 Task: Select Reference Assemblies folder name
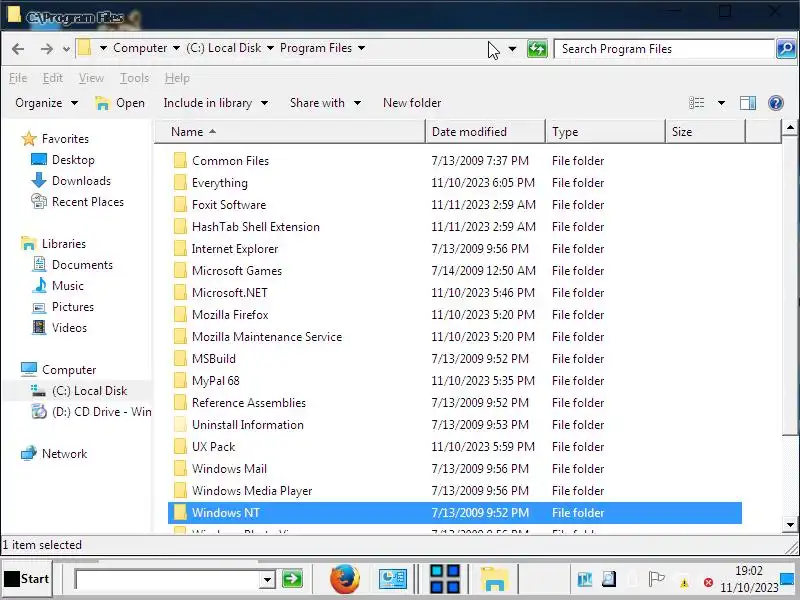click(x=249, y=403)
